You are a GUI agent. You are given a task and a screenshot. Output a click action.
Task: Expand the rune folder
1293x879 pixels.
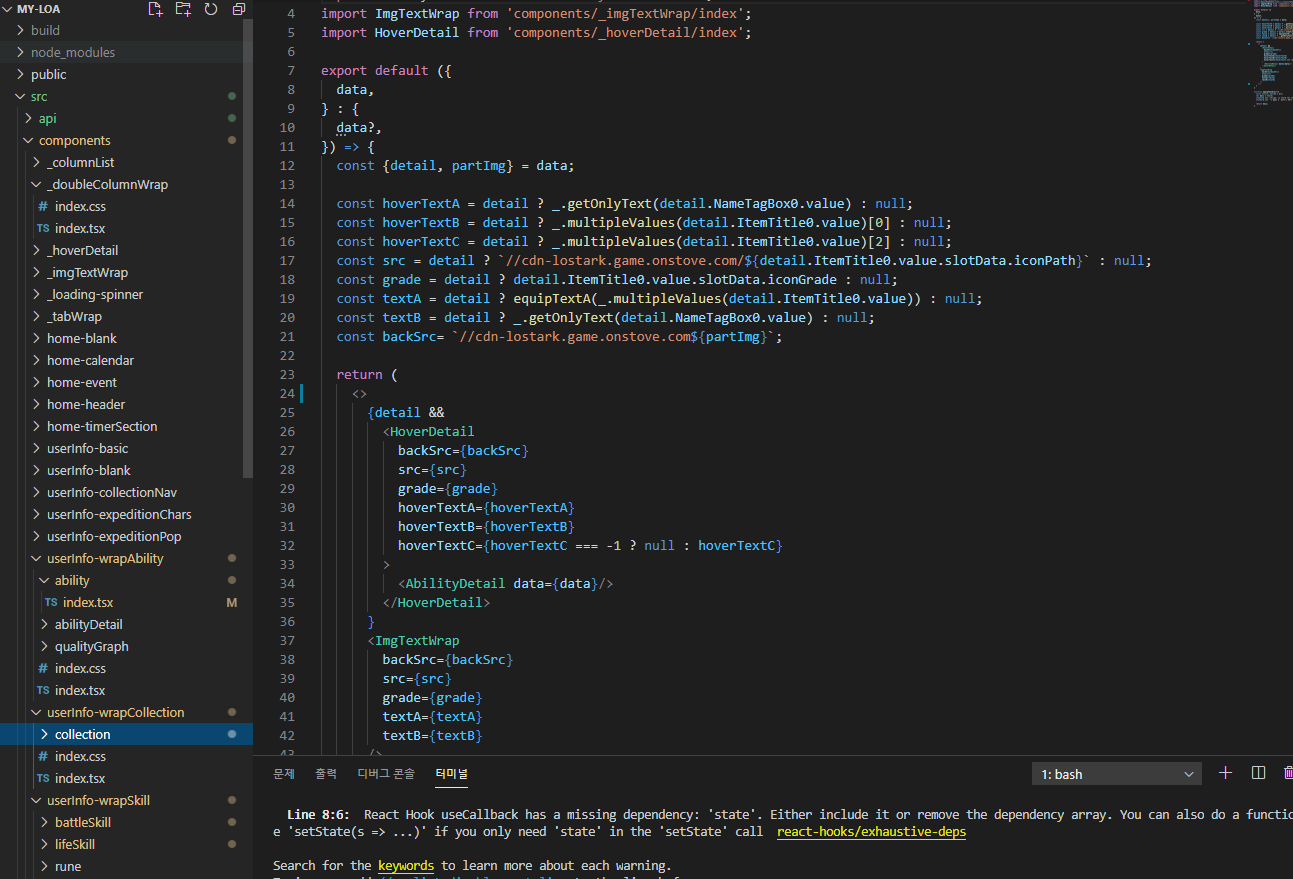tap(124, 866)
